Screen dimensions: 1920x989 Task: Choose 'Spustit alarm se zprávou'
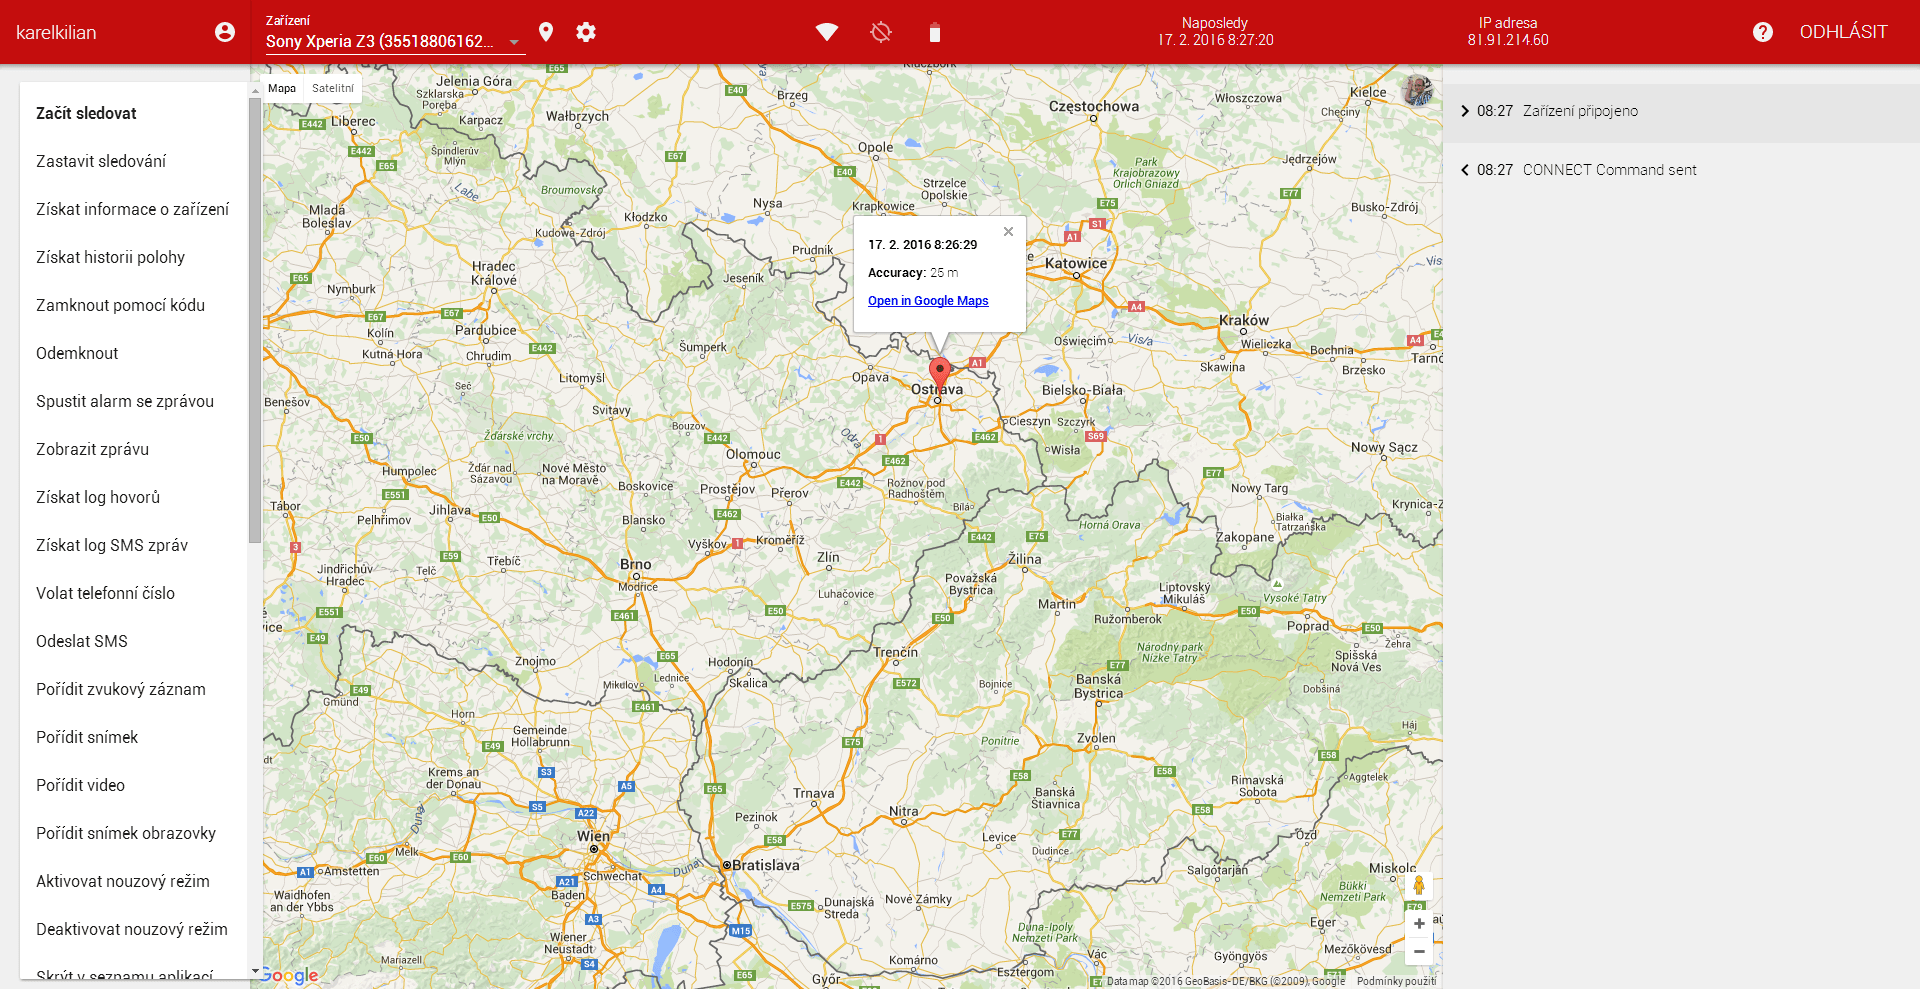[x=134, y=401]
